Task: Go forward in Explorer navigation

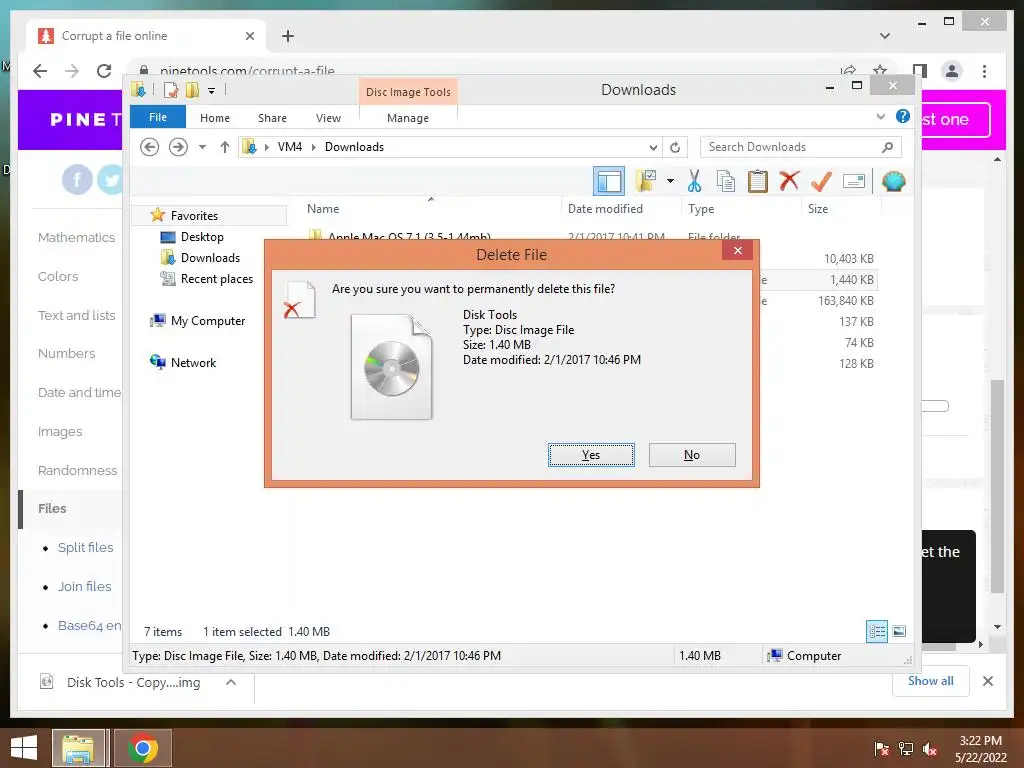Action: 178,147
